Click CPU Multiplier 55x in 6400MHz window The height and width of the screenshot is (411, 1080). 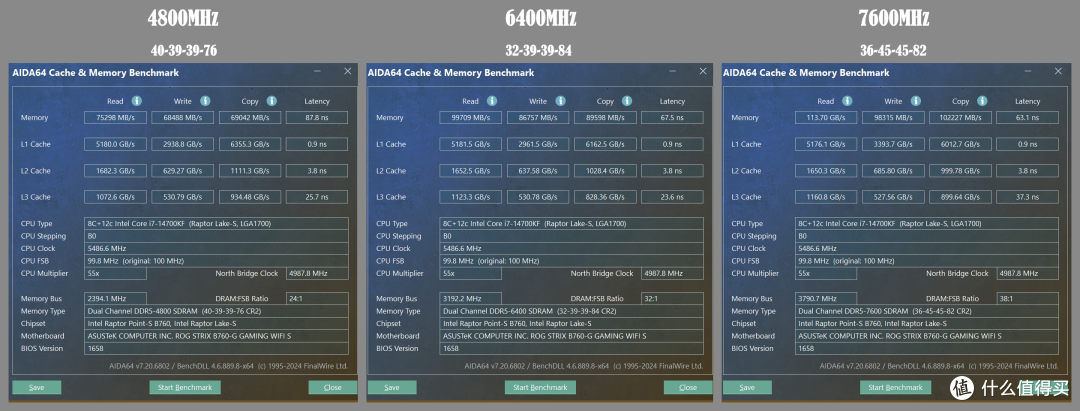click(x=470, y=273)
